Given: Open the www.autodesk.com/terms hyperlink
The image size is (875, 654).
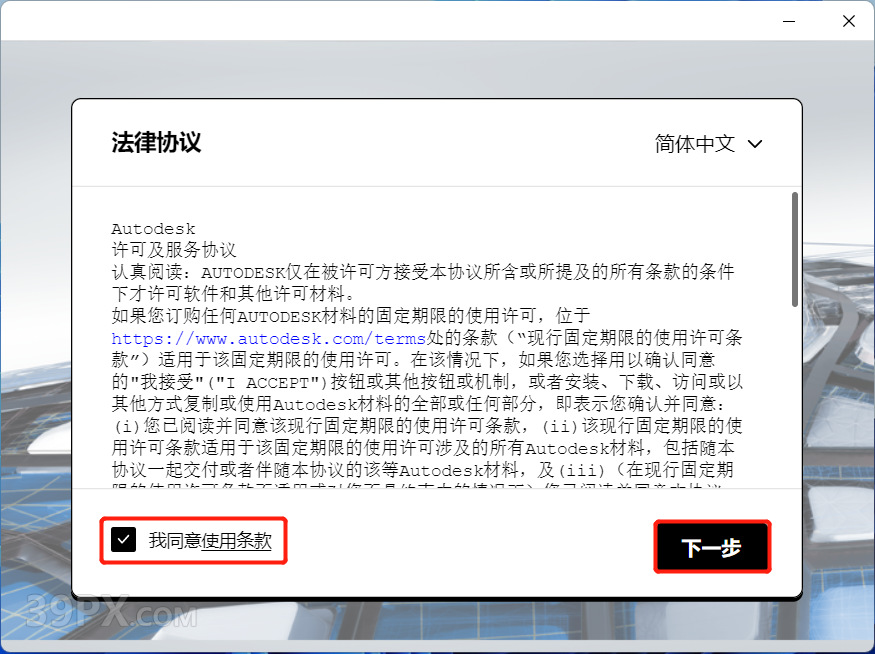Looking at the screenshot, I should click(268, 339).
